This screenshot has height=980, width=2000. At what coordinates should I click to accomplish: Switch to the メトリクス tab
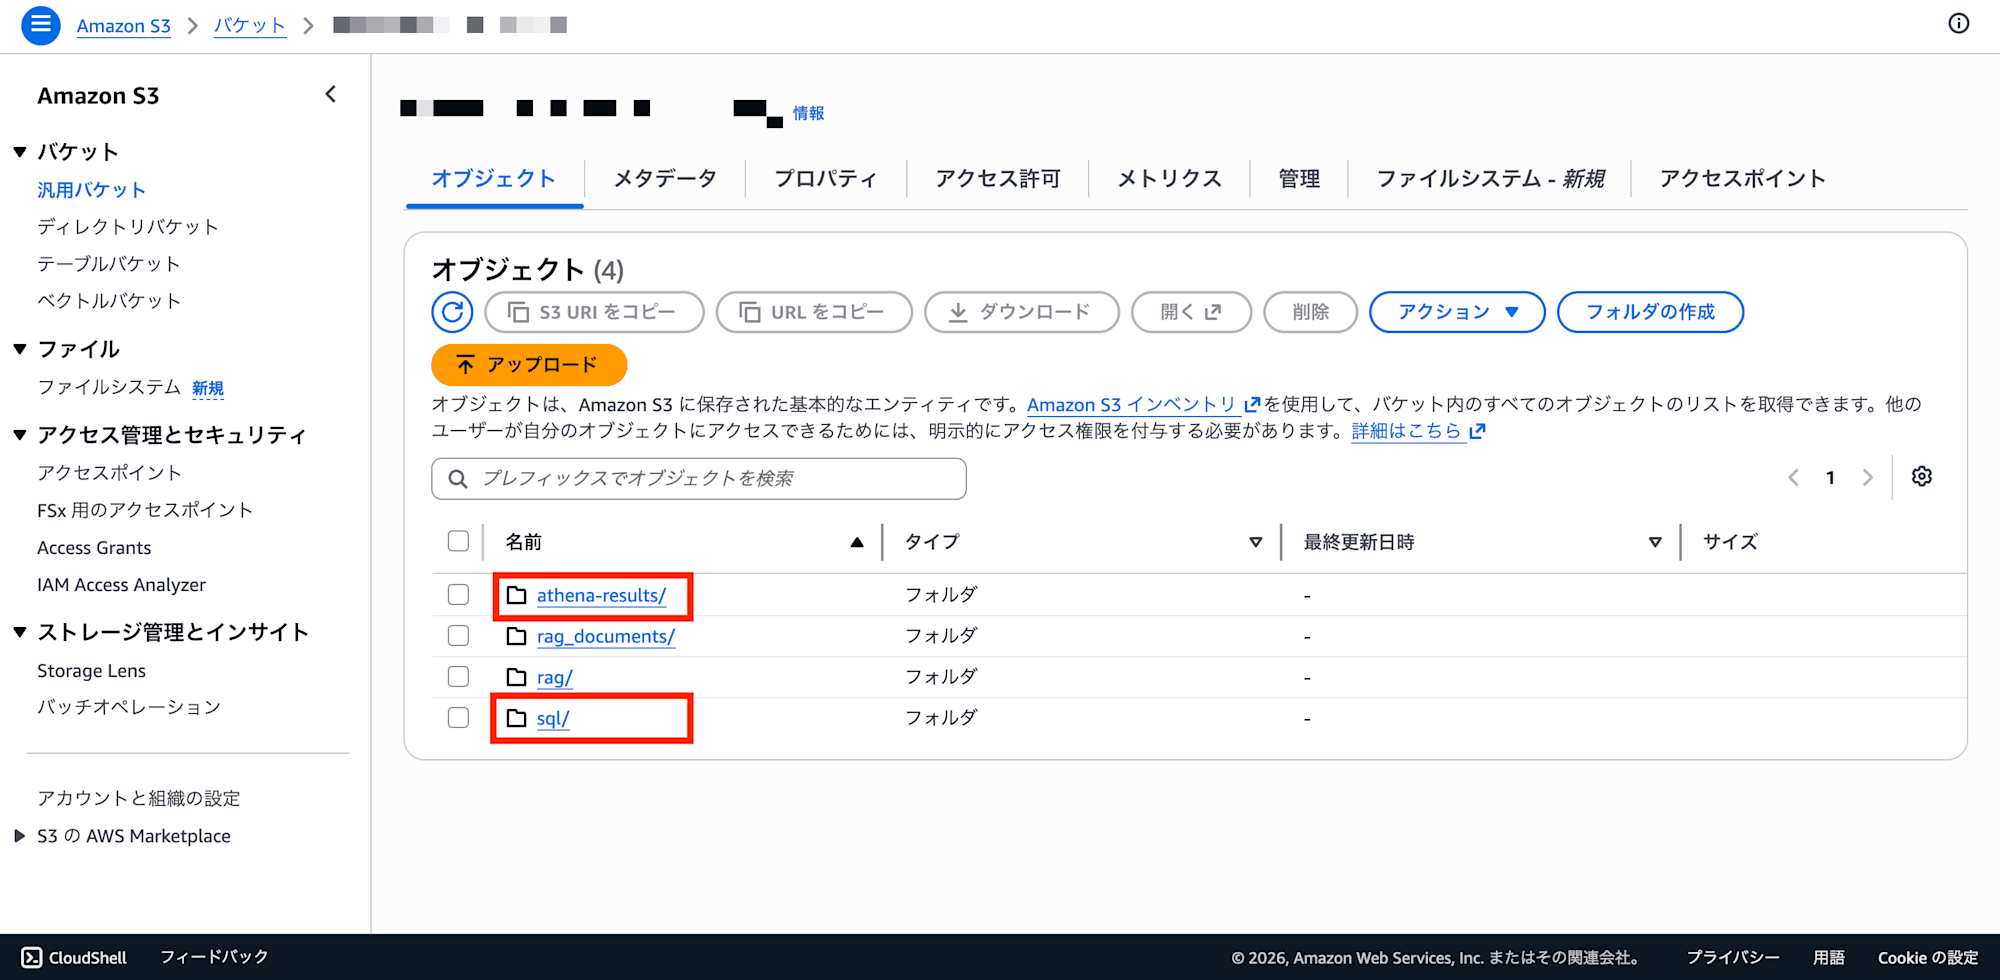point(1169,178)
